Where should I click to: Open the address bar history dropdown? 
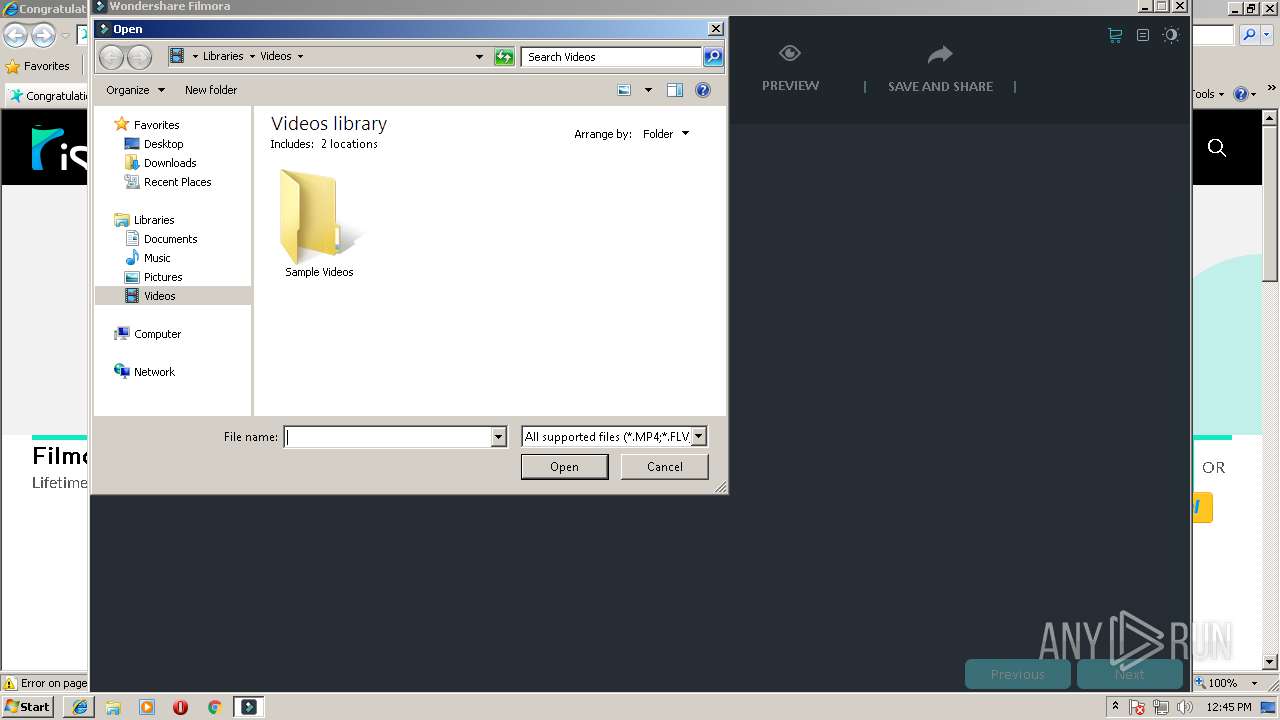pos(479,57)
